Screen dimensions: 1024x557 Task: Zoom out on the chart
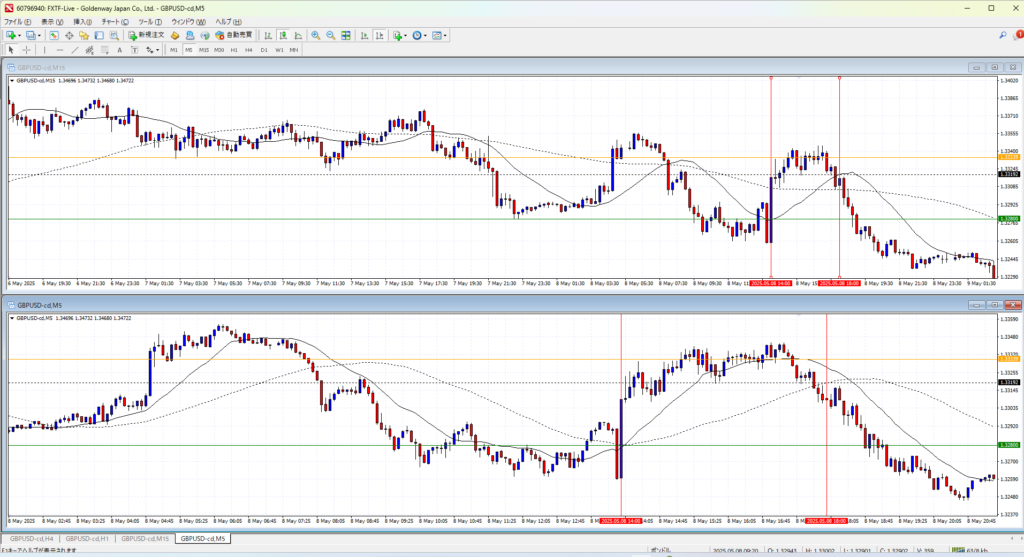330,35
